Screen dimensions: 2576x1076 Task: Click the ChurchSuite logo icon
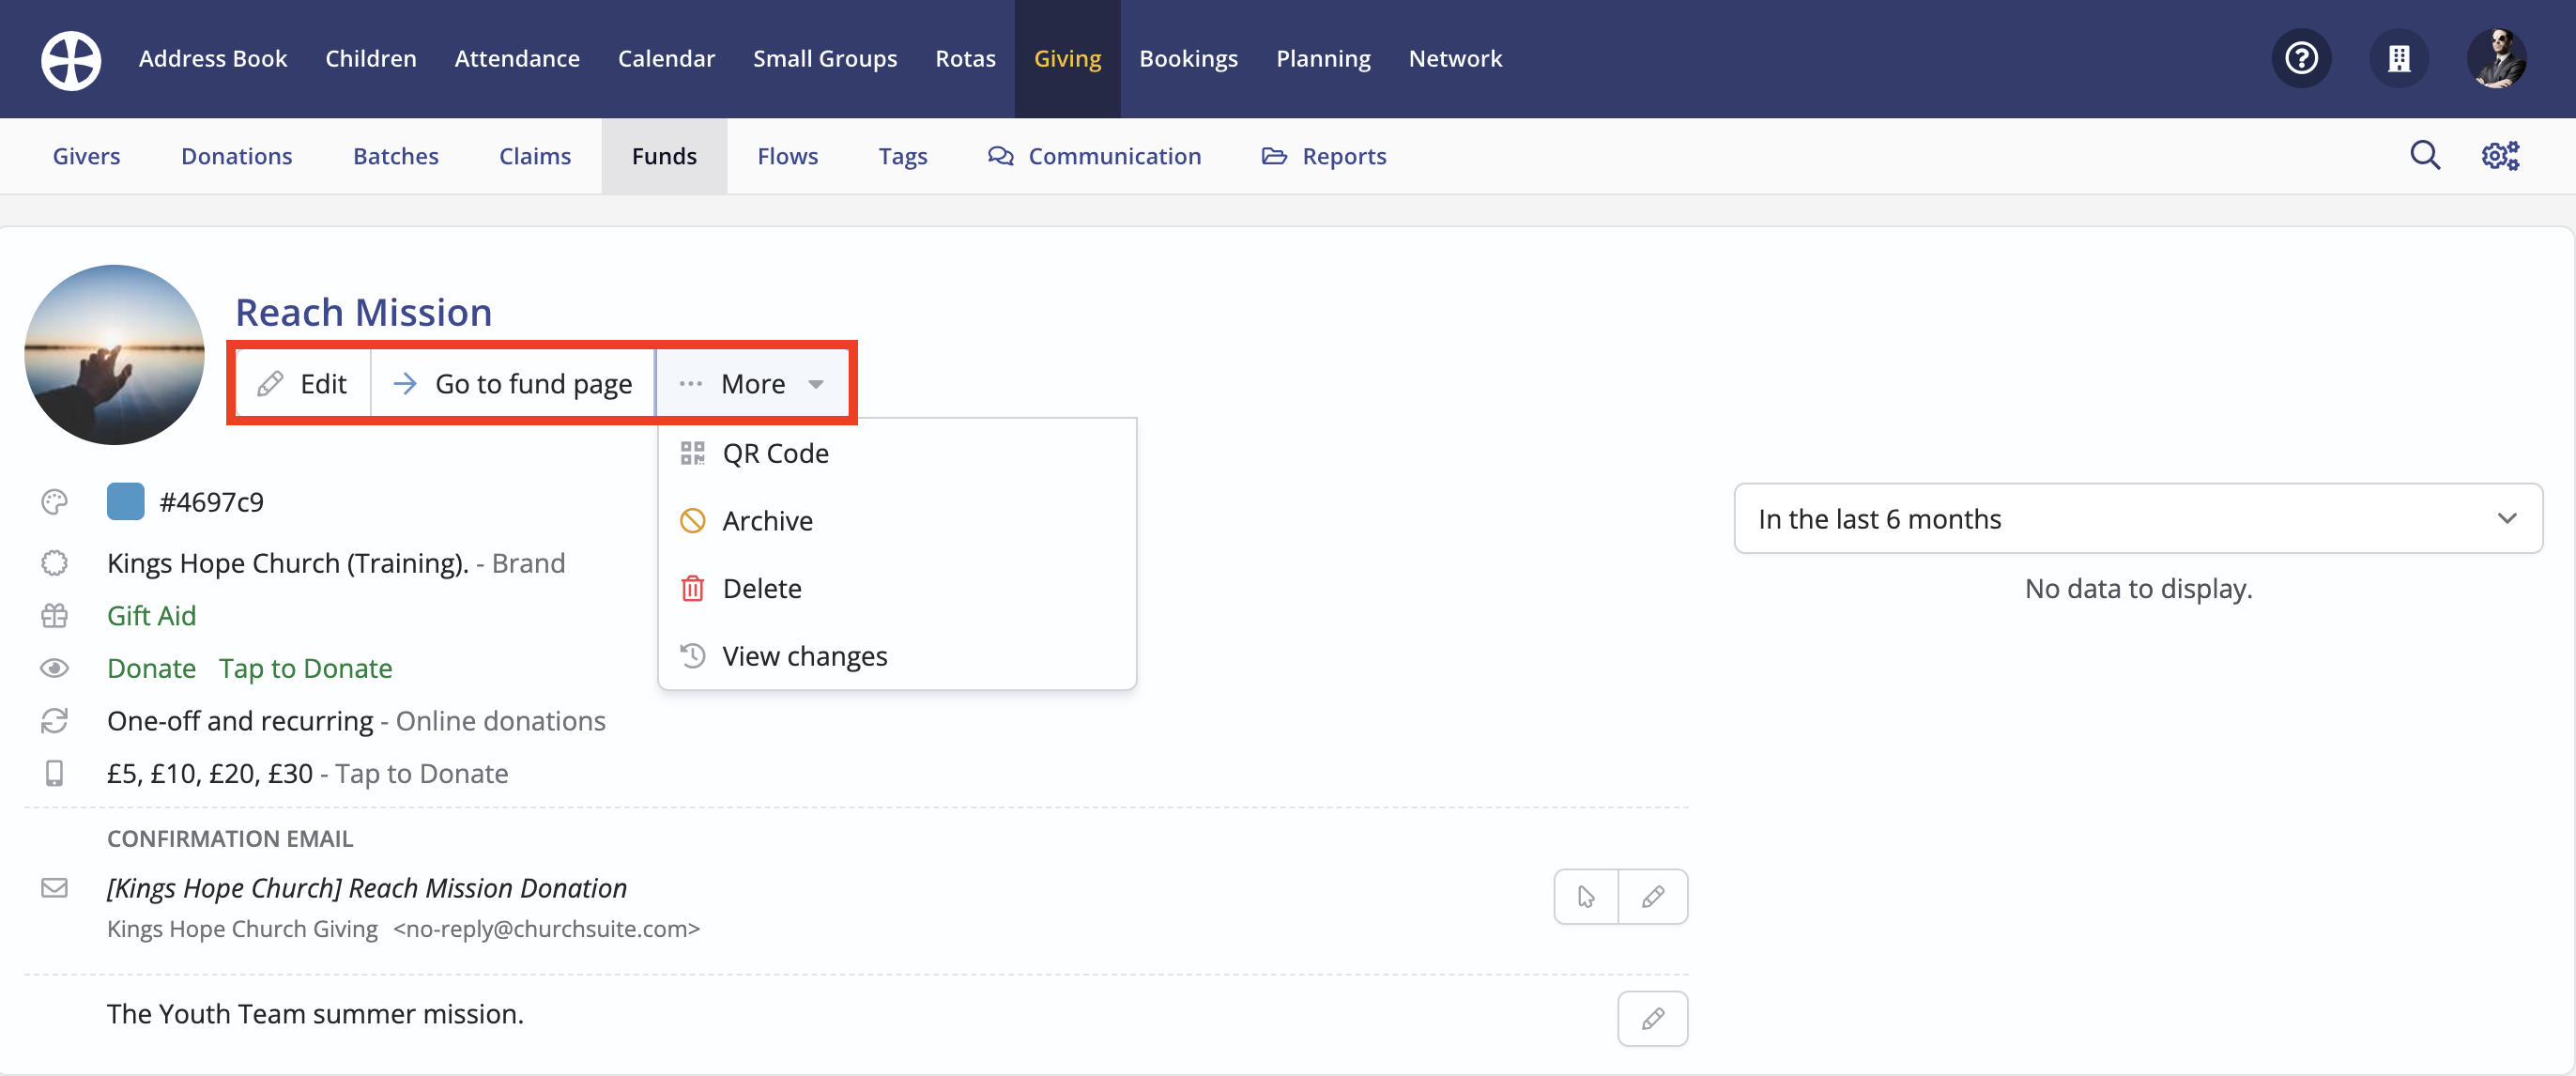click(x=70, y=59)
